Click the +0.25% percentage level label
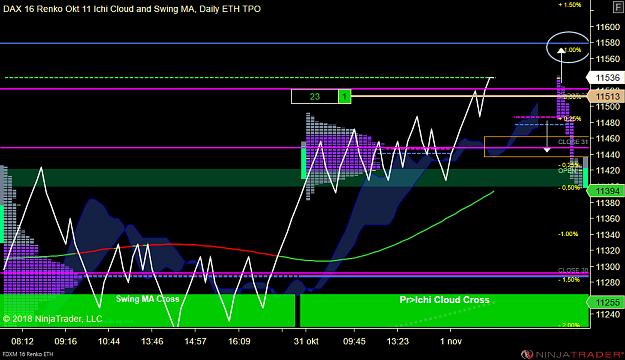The height and width of the screenshot is (360, 625). (x=570, y=119)
